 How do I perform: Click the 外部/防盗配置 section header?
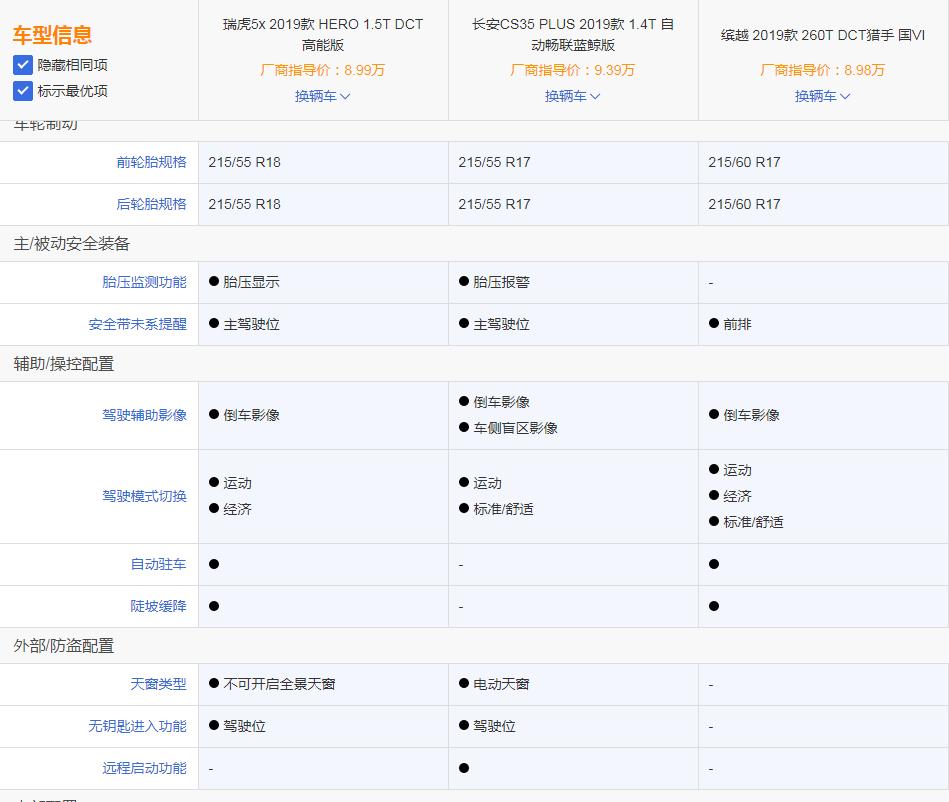click(64, 646)
